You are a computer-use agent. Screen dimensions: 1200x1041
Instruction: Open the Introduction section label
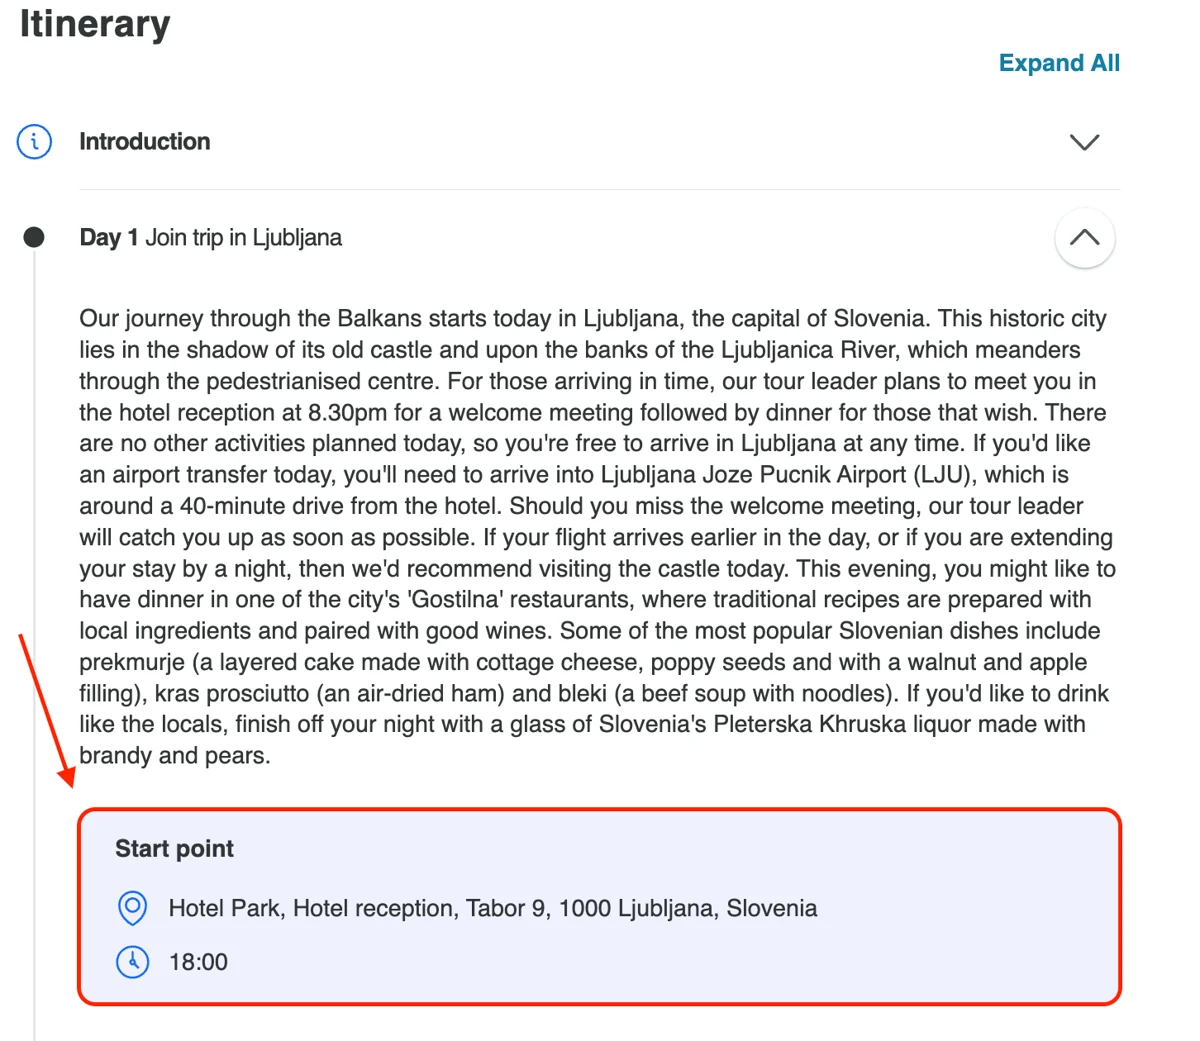point(145,141)
